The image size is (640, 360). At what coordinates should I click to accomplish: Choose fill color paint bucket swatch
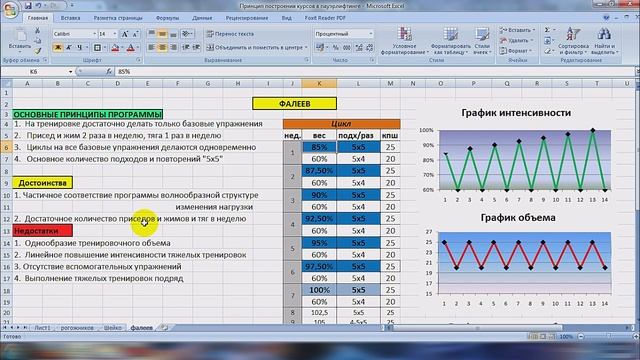[115, 48]
